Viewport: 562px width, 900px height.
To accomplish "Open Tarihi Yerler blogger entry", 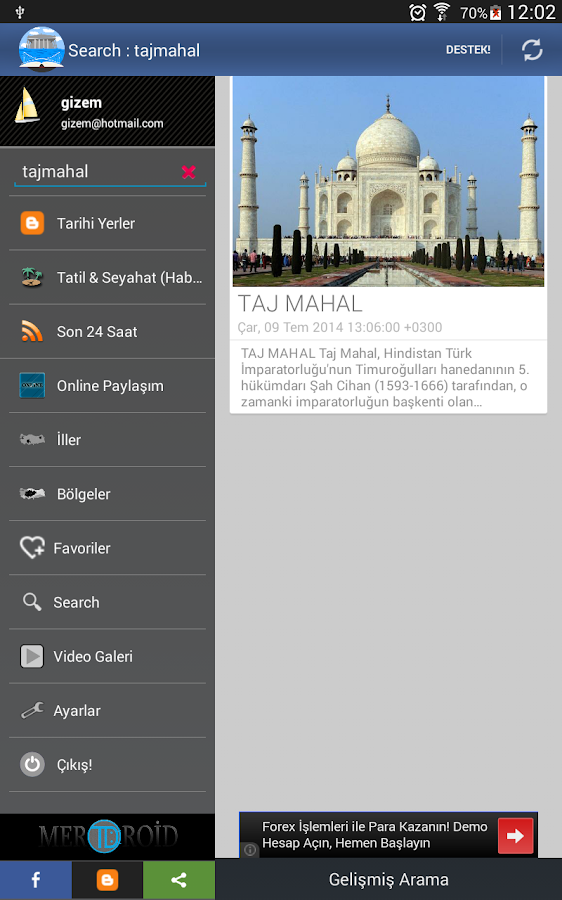I will coord(107,223).
